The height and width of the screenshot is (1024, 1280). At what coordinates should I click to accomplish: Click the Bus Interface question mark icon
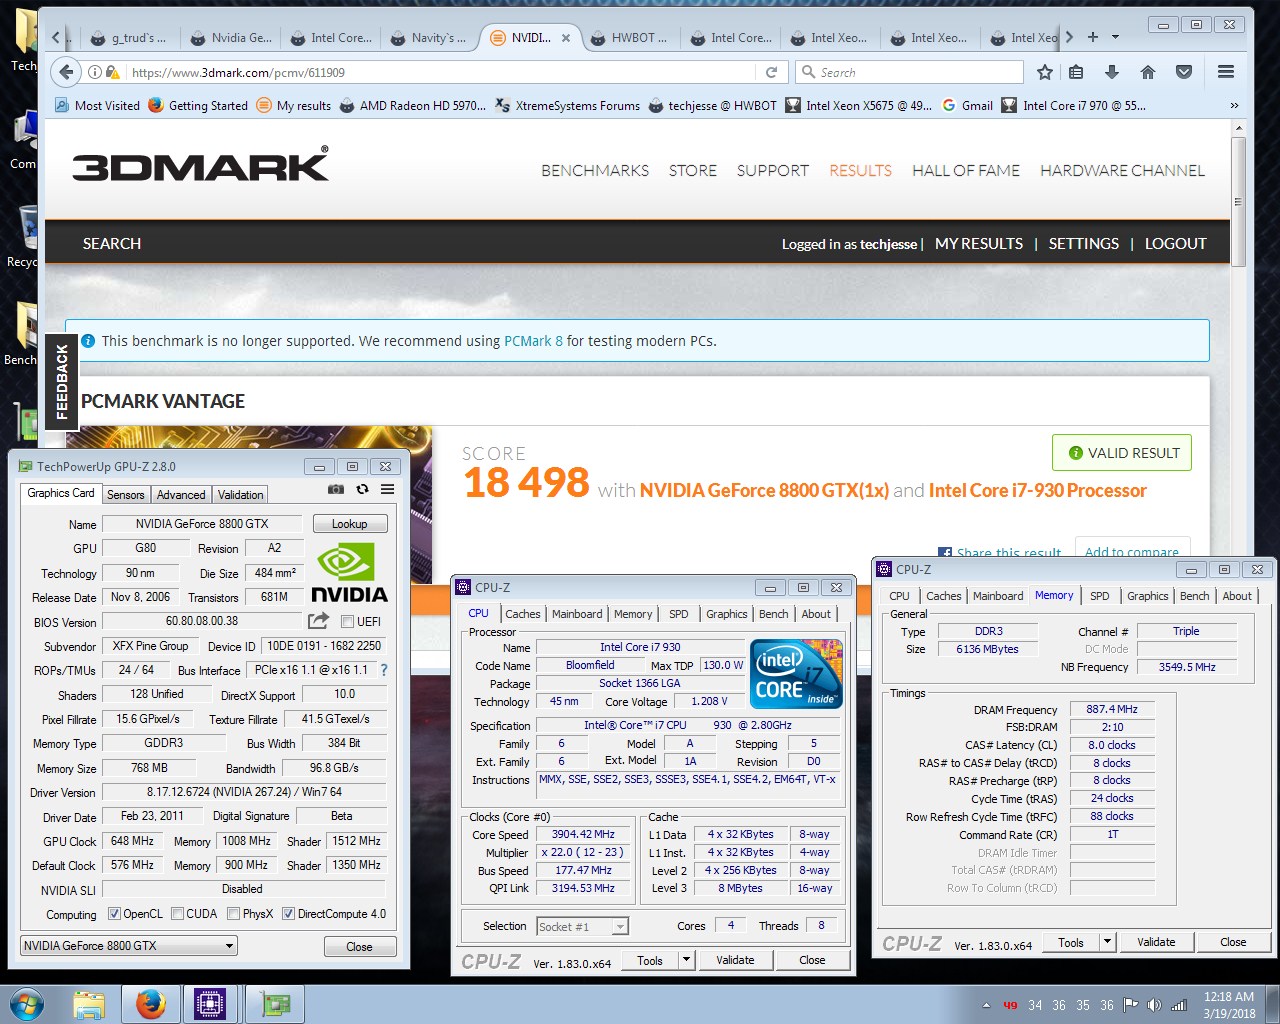383,670
